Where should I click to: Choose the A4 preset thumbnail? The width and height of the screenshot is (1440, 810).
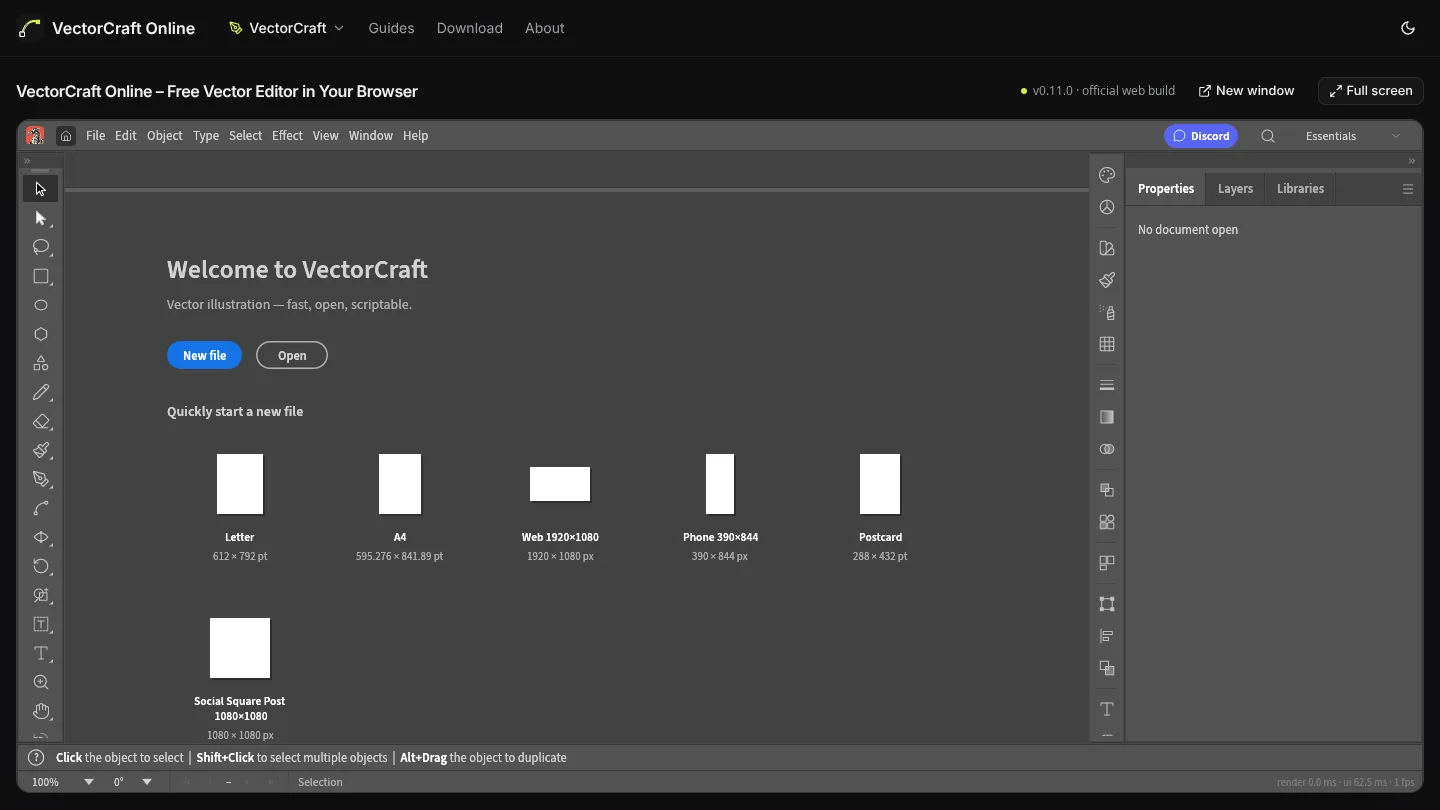pos(400,484)
